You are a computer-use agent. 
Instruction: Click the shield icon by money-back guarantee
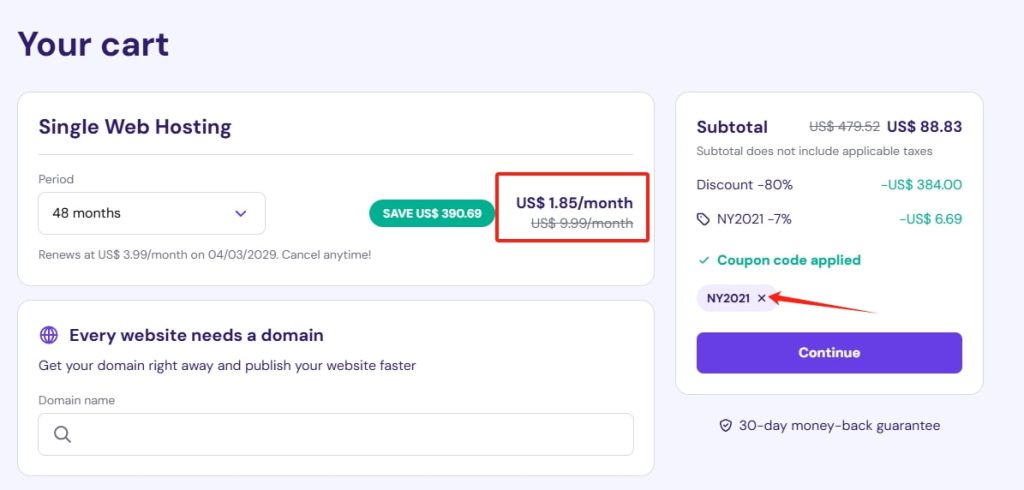(726, 426)
